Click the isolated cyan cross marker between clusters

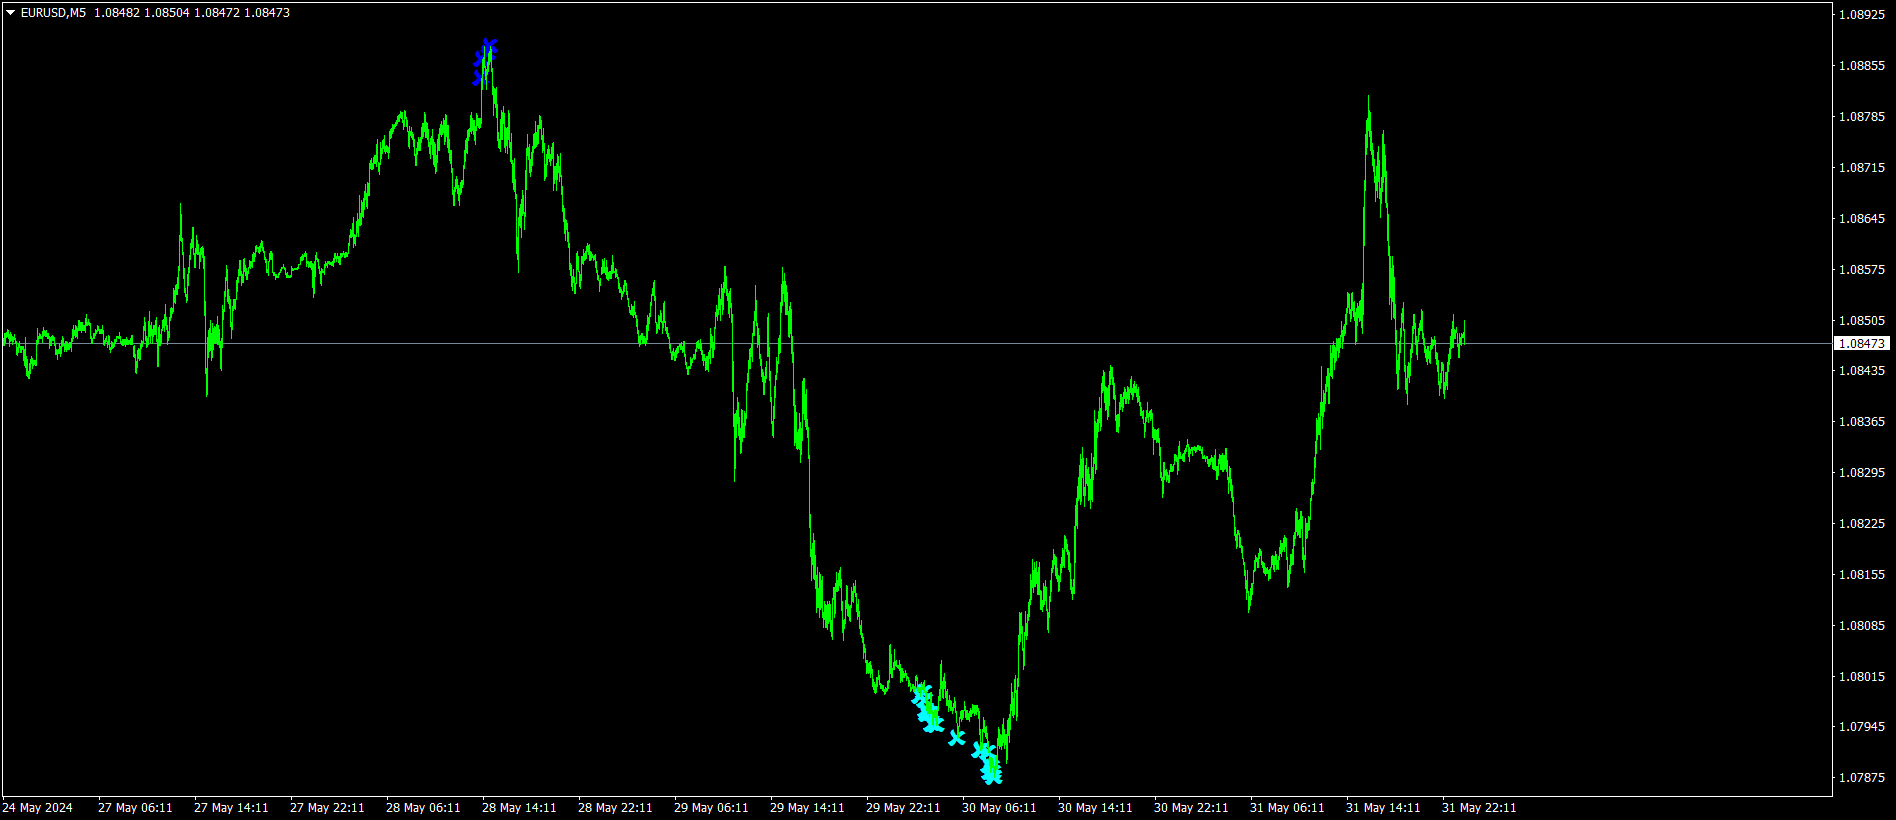[x=957, y=738]
